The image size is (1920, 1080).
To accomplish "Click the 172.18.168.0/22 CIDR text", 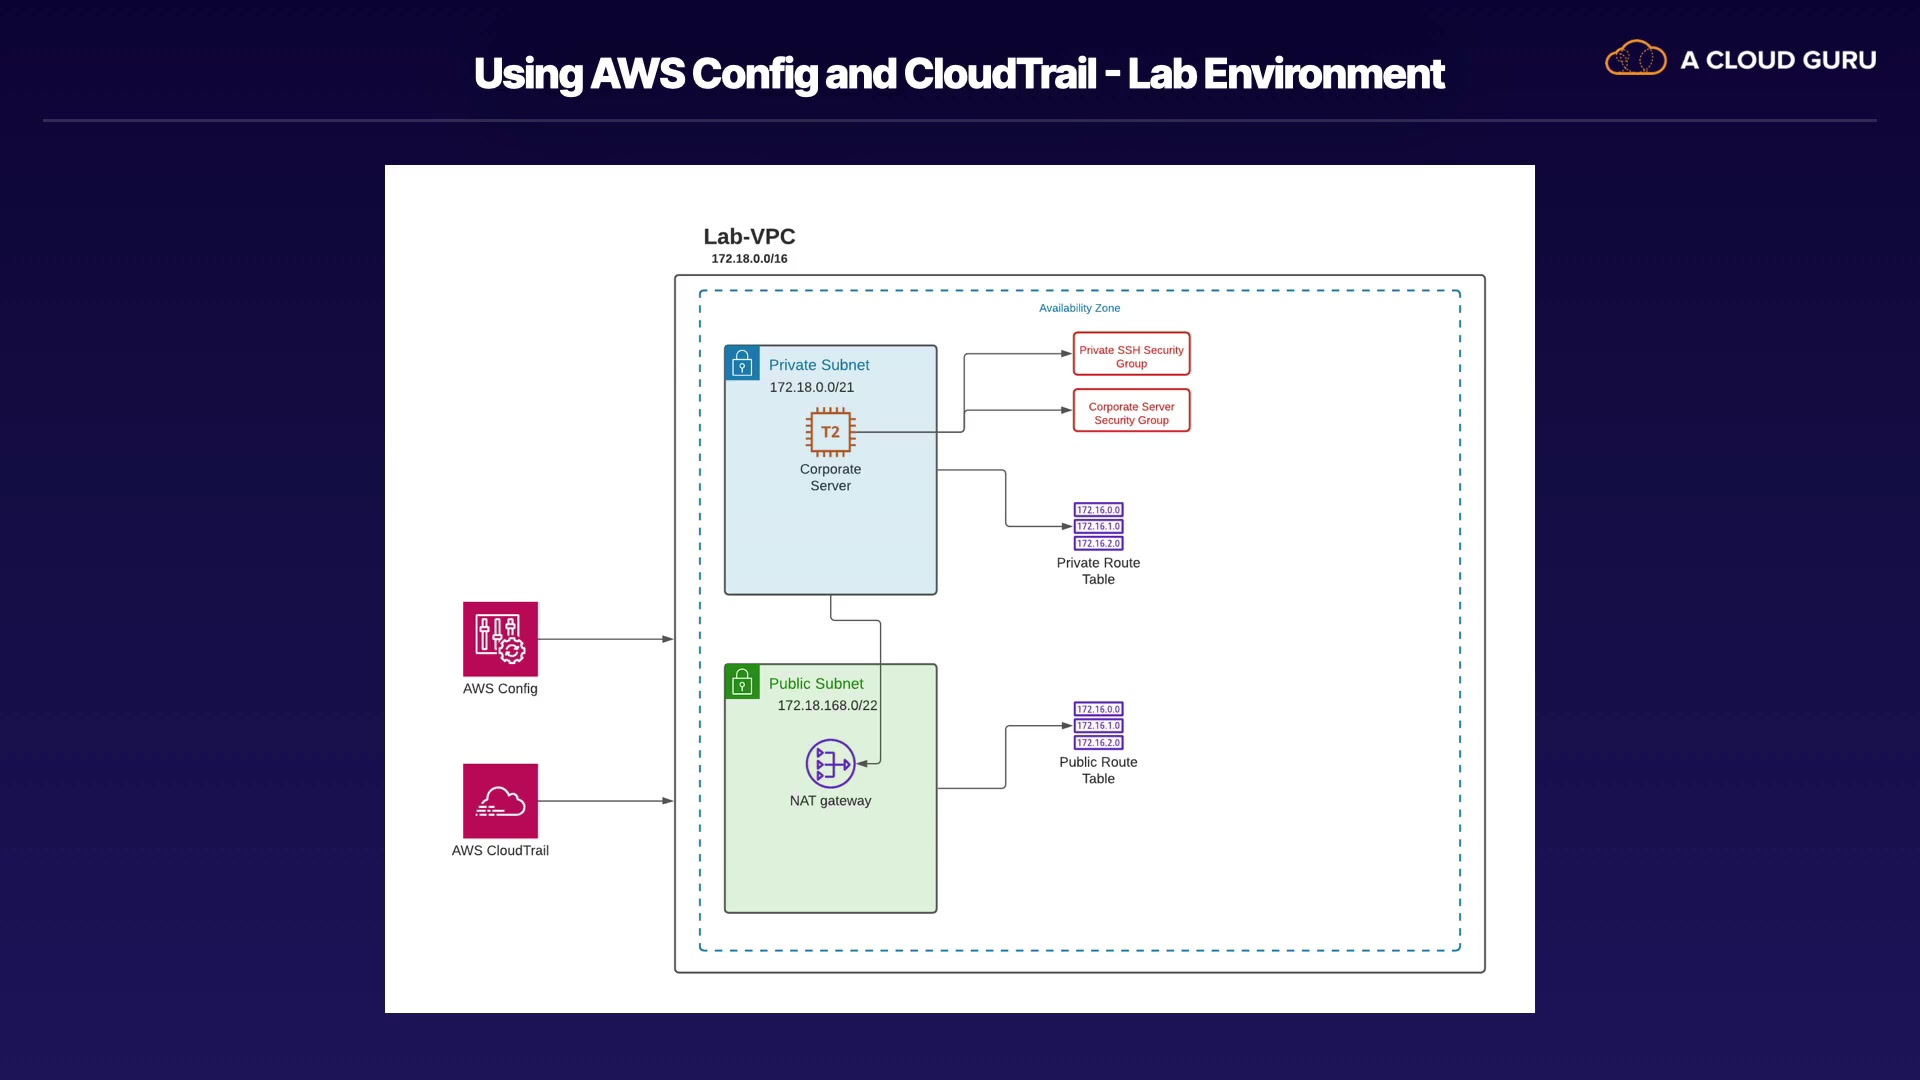I will tap(827, 706).
